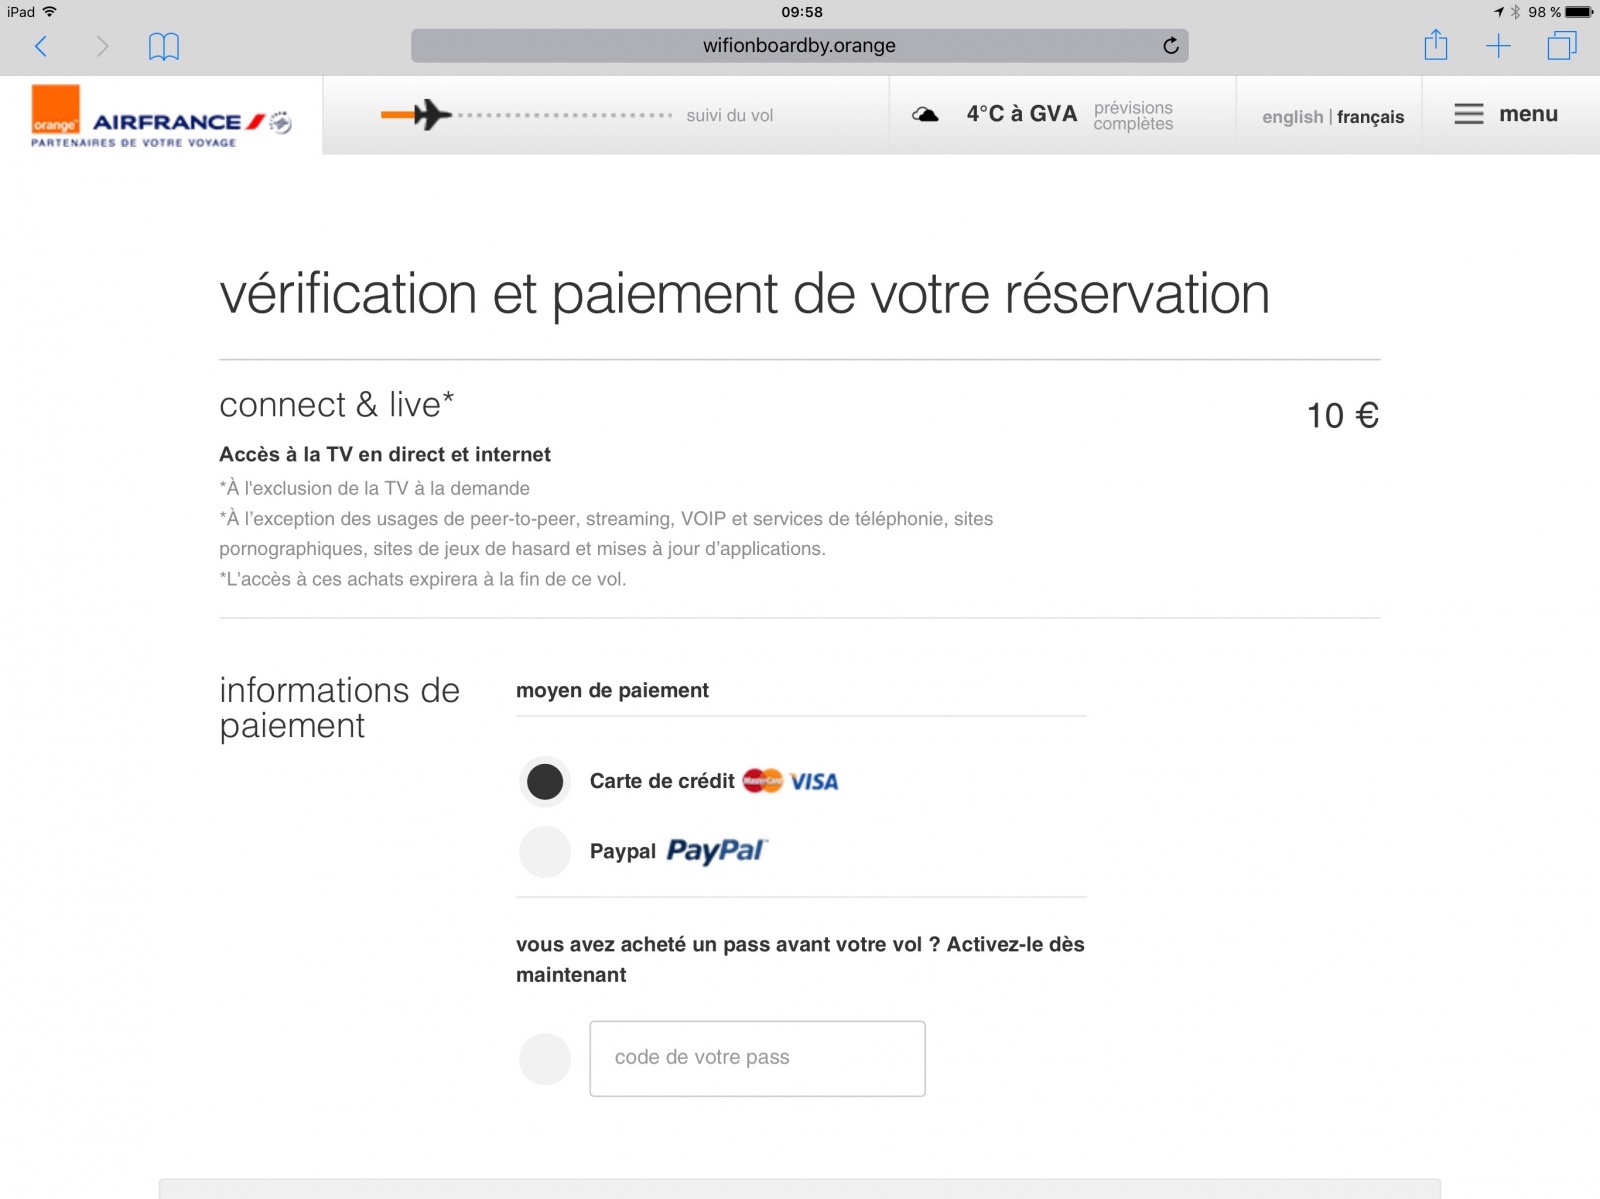Click the cloud weather icon

926,115
